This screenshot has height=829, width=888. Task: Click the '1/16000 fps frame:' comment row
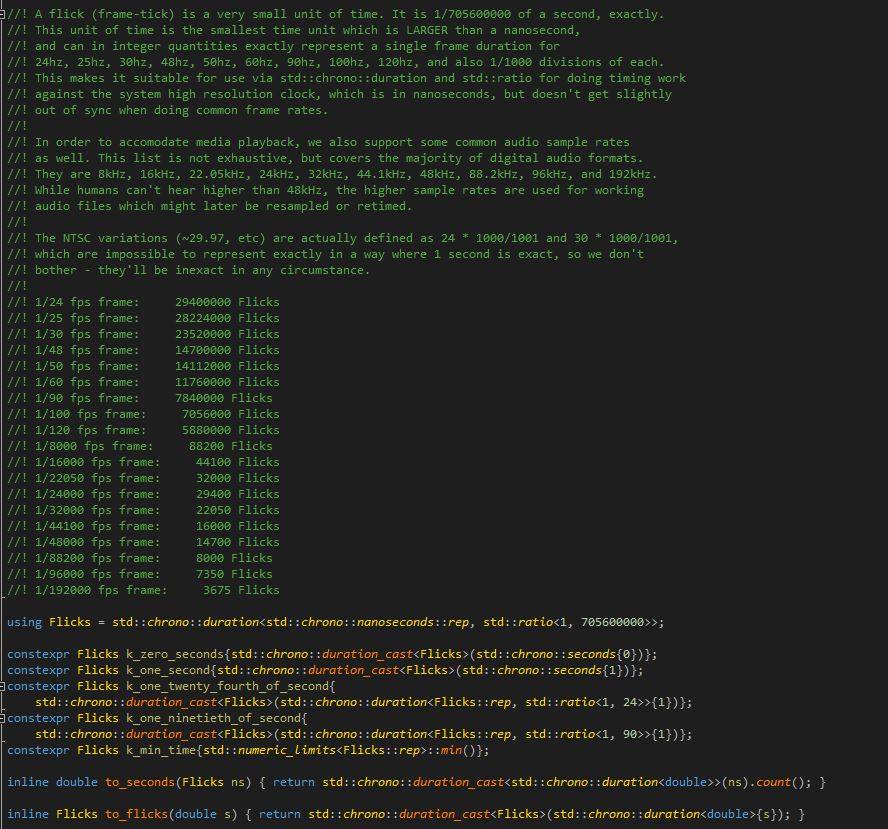coord(143,462)
